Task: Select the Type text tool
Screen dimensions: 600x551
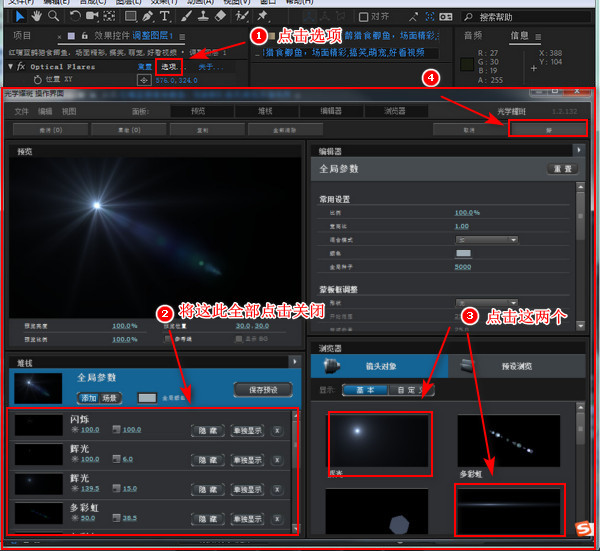Action: pos(165,16)
